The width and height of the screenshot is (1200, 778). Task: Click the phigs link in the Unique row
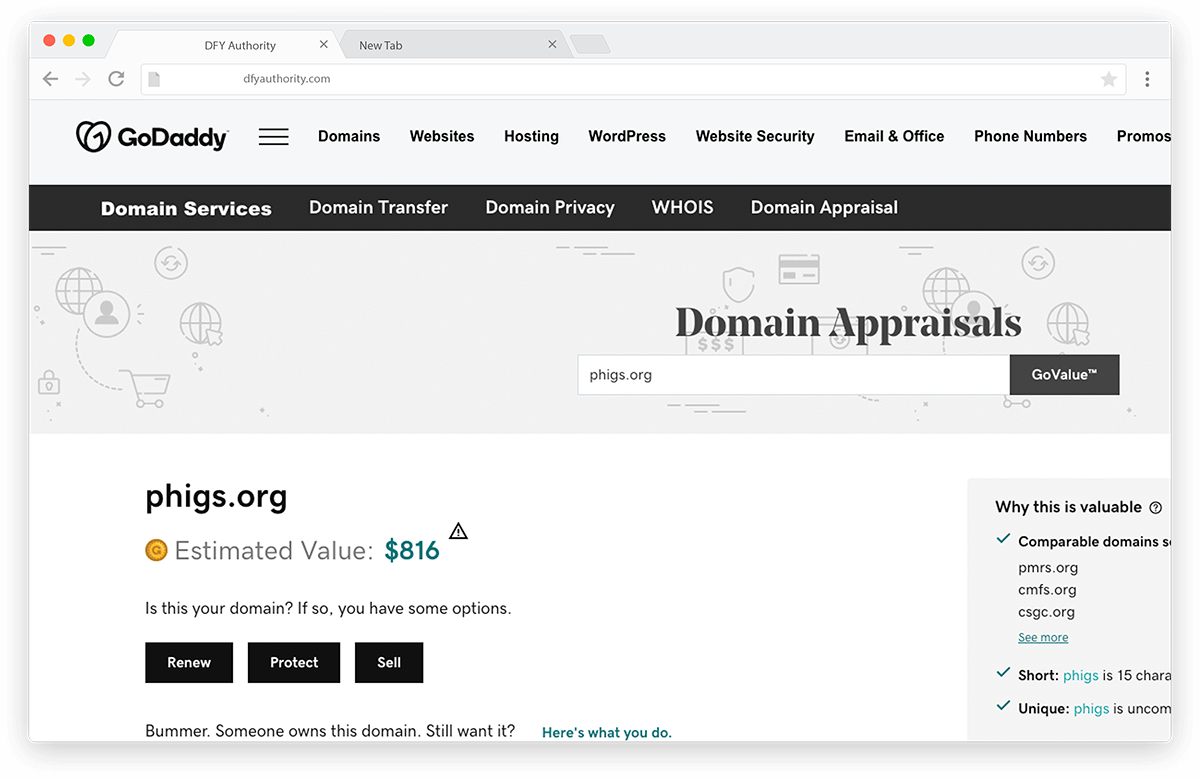[x=1091, y=709]
